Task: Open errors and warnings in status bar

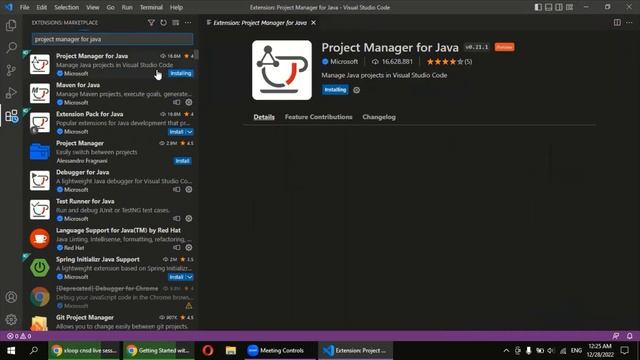Action: (x=19, y=336)
